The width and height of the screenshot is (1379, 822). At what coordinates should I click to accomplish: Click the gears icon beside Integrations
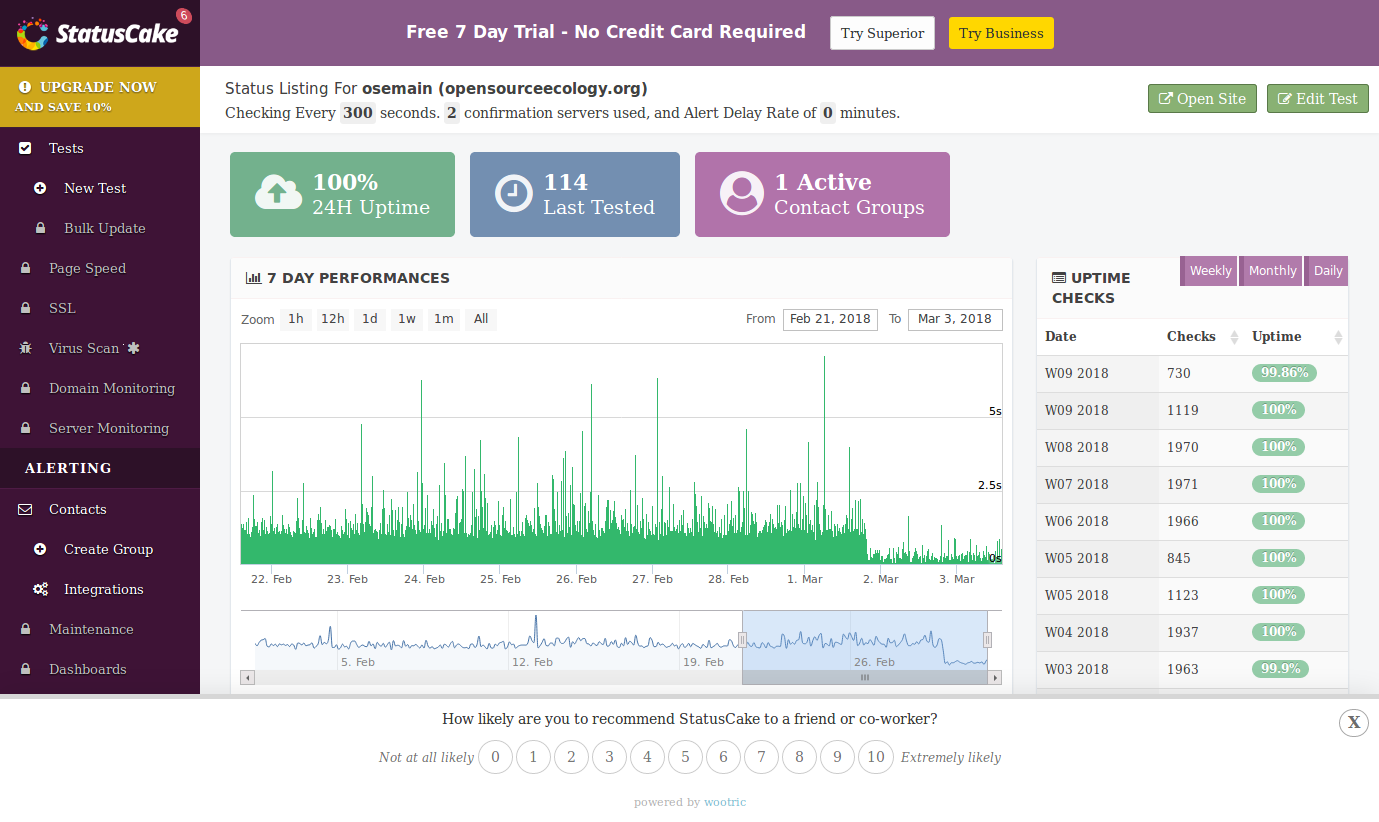pyautogui.click(x=40, y=589)
